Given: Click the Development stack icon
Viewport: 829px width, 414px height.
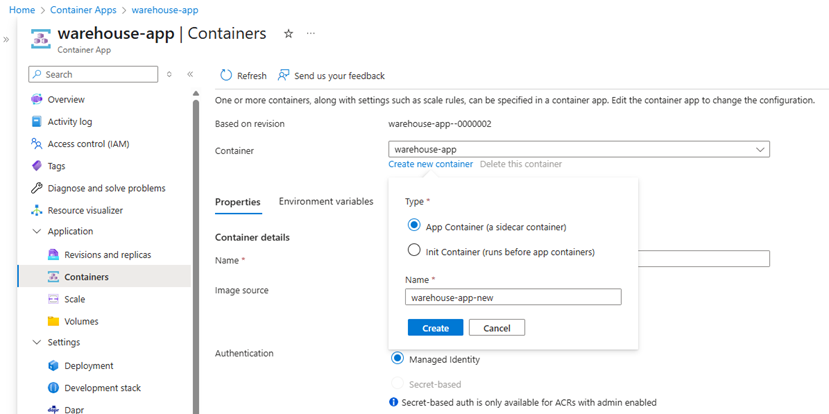Looking at the screenshot, I should 53,388.
